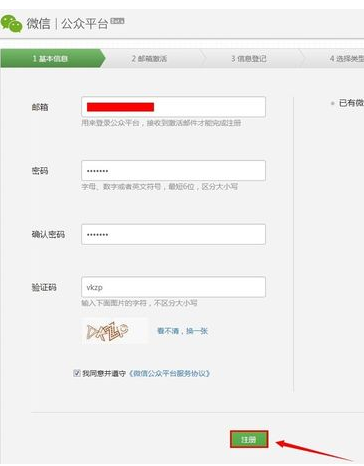
Task: Refresh captcha via 看不清，换一张 link
Action: (182, 331)
